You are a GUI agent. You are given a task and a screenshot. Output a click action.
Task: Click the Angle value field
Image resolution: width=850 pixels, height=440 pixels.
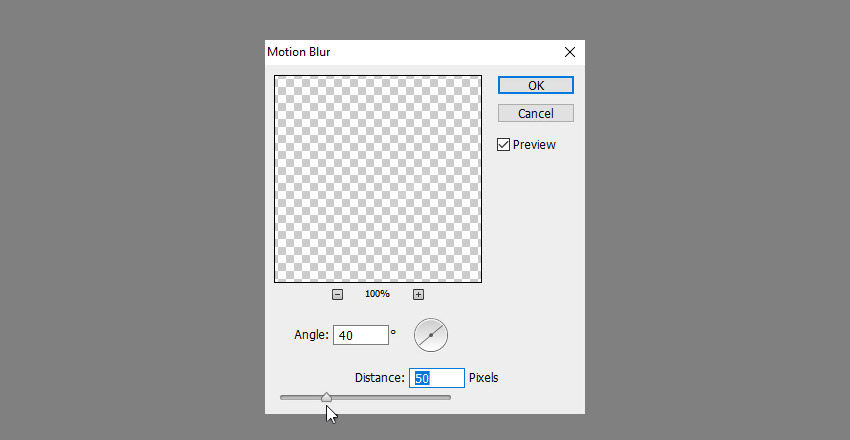click(361, 335)
